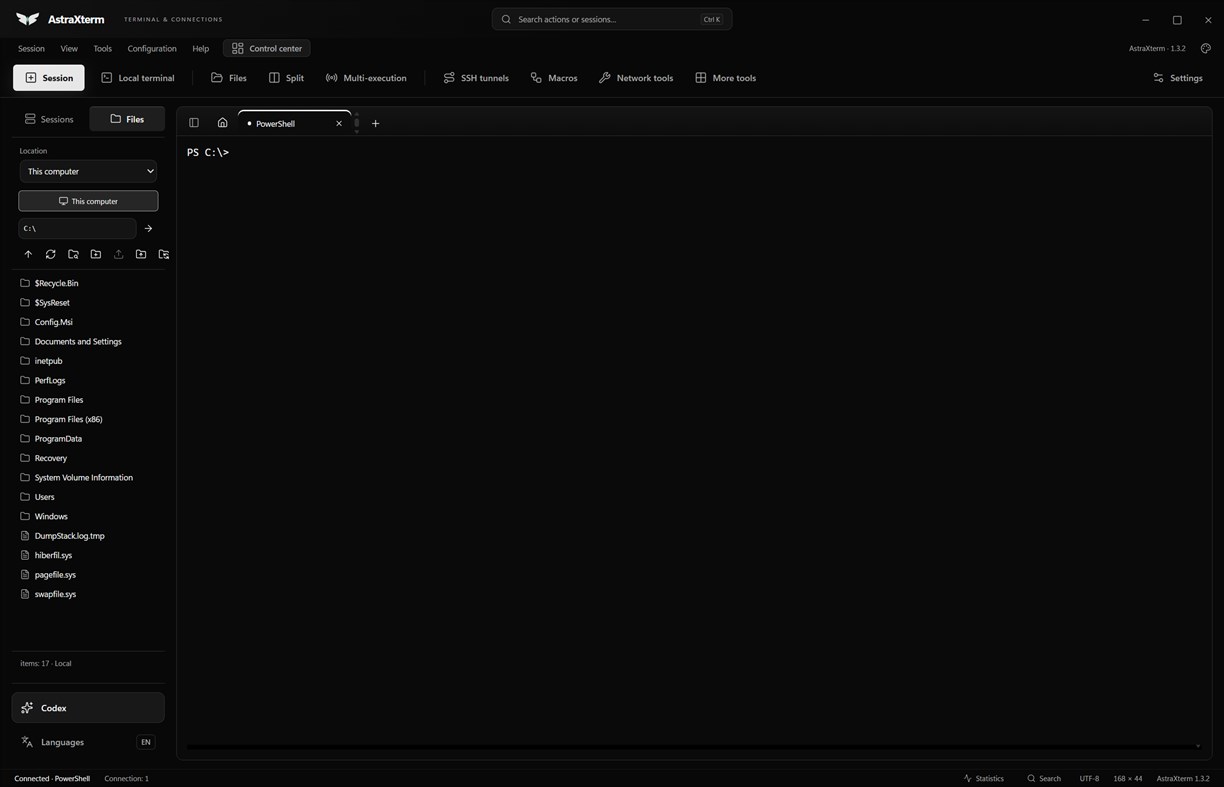Open the Session menu
Image resolution: width=1224 pixels, height=787 pixels.
pyautogui.click(x=31, y=48)
